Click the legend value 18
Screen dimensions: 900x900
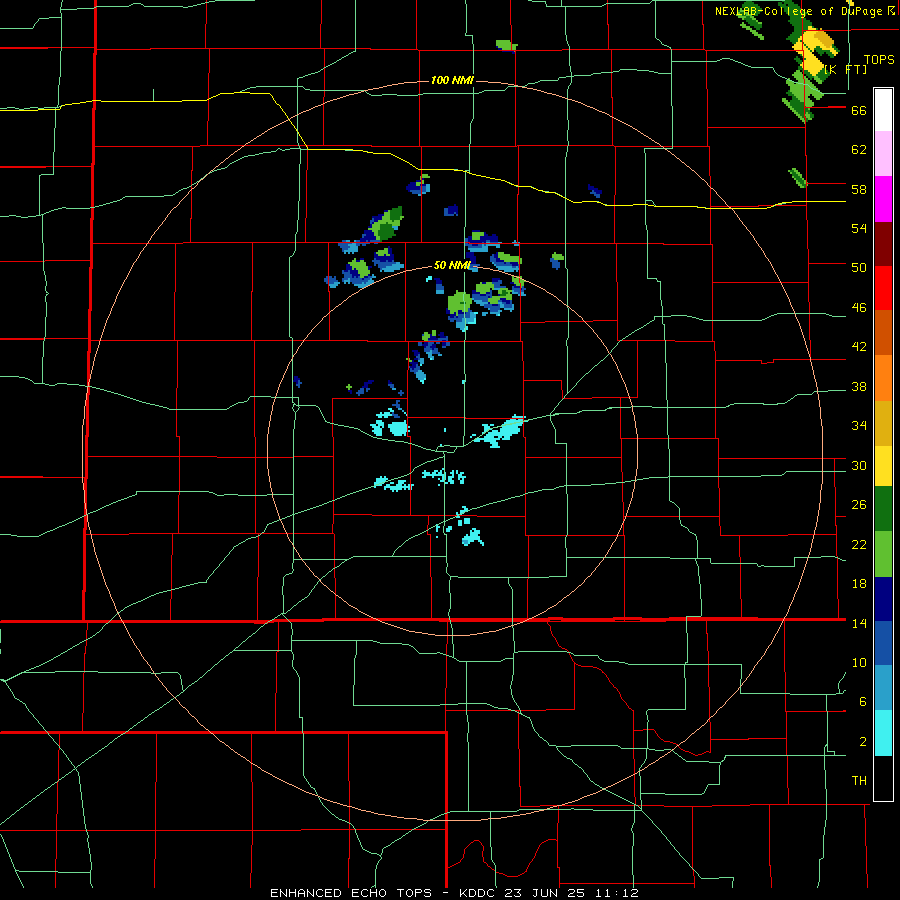(859, 584)
